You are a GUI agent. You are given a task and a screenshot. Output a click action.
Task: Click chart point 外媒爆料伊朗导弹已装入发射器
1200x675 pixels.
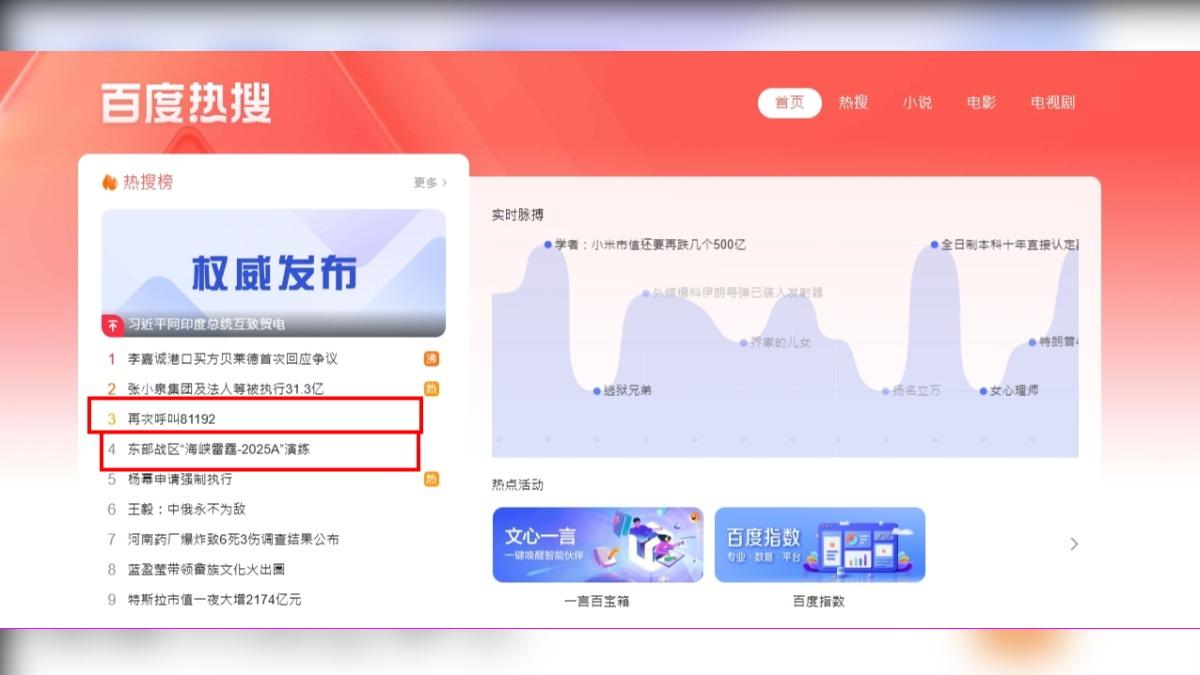(x=646, y=293)
